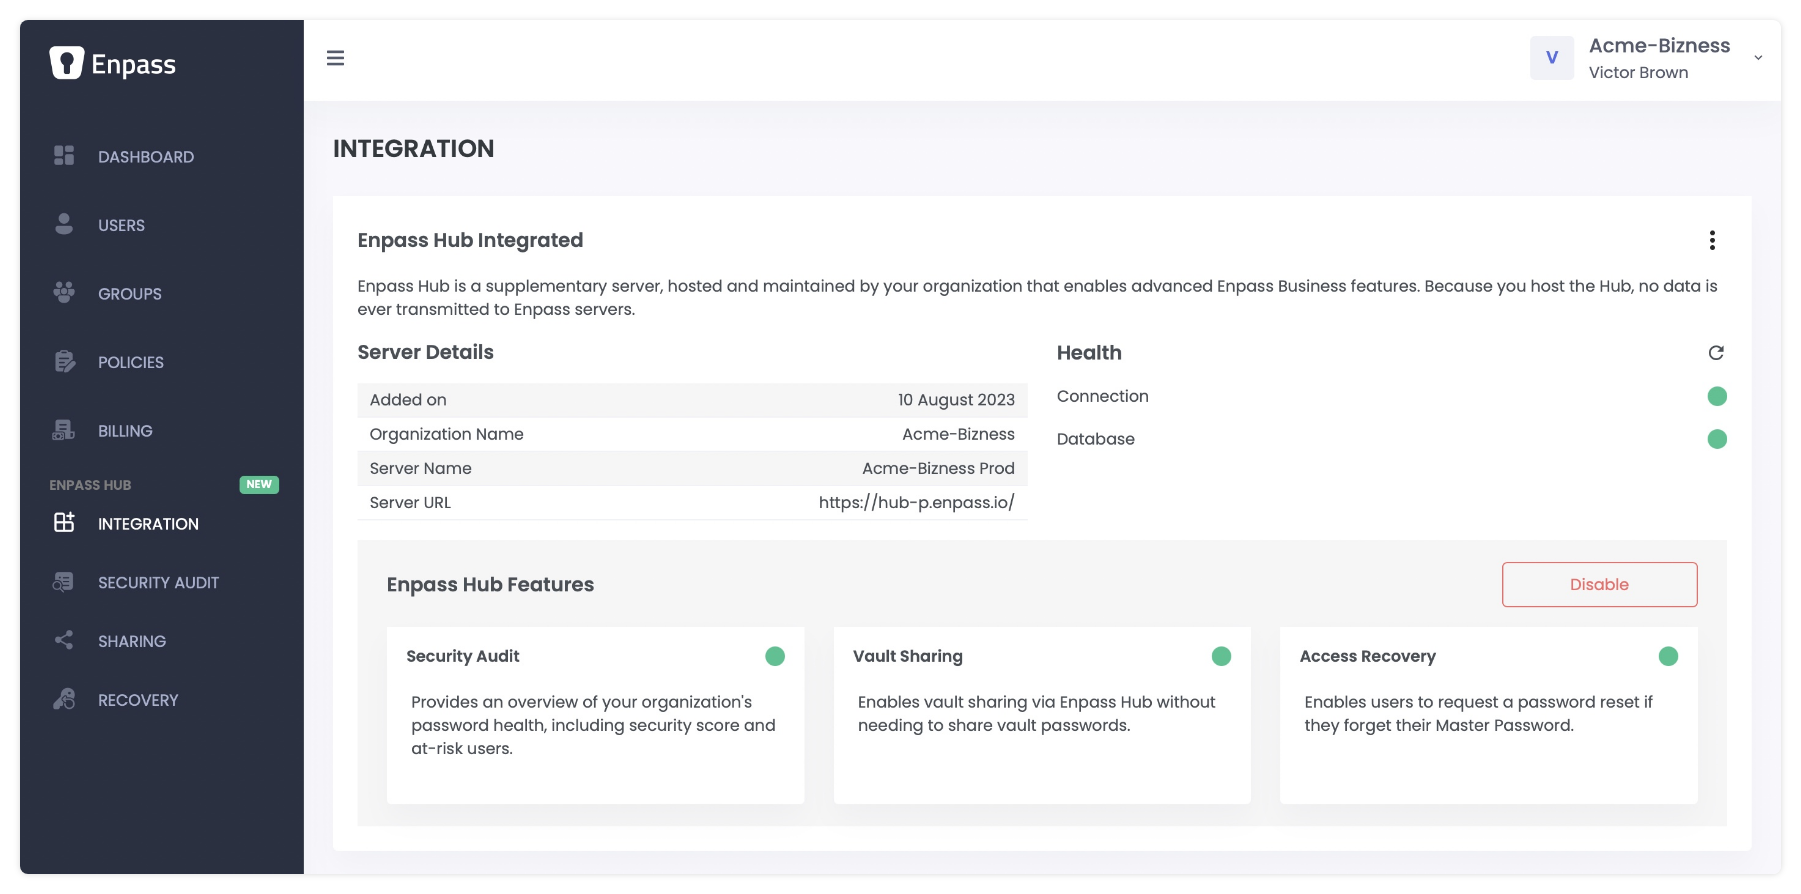
Task: Click the Groups sidebar icon
Action: click(x=64, y=292)
